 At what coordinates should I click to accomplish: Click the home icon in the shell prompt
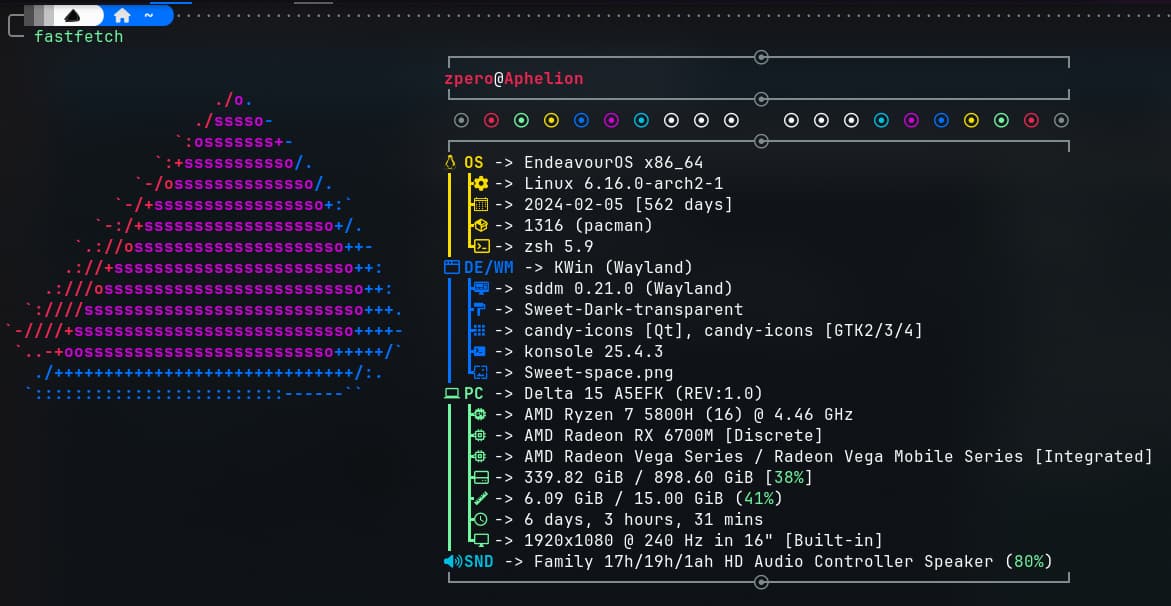pos(122,16)
